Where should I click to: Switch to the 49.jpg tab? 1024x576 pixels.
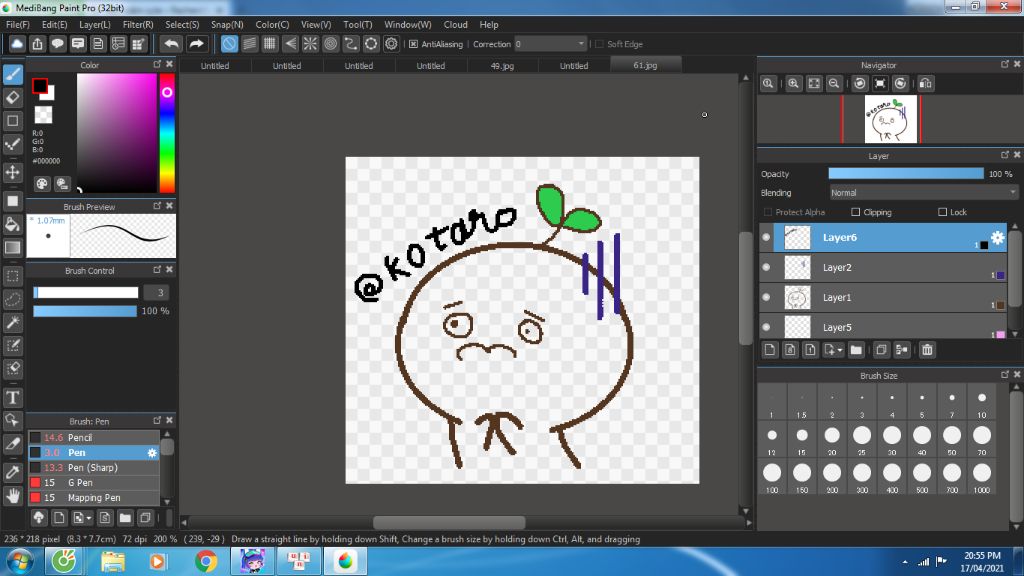tap(502, 65)
